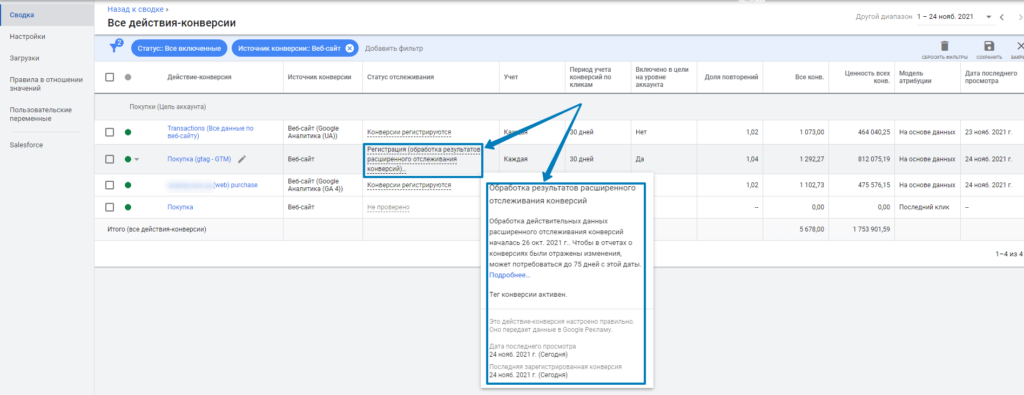Click Статус отслеживания column header
This screenshot has width=1024, height=395.
[400, 77]
